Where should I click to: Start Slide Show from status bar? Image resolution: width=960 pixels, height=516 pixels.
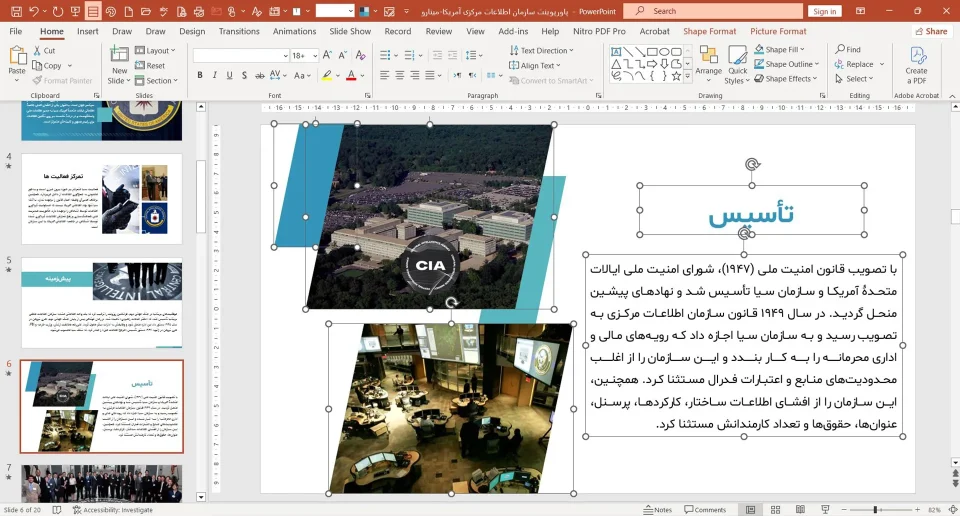(x=825, y=509)
